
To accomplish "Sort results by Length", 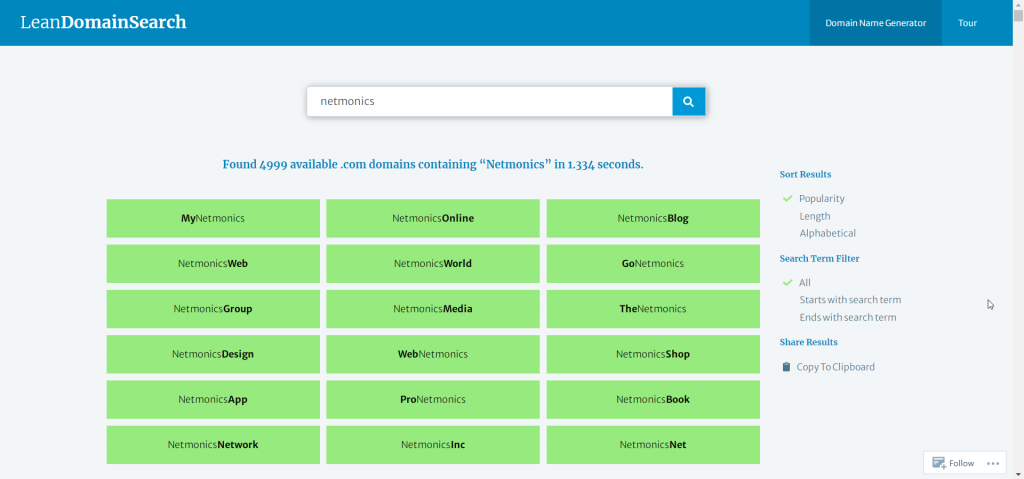I will point(814,216).
